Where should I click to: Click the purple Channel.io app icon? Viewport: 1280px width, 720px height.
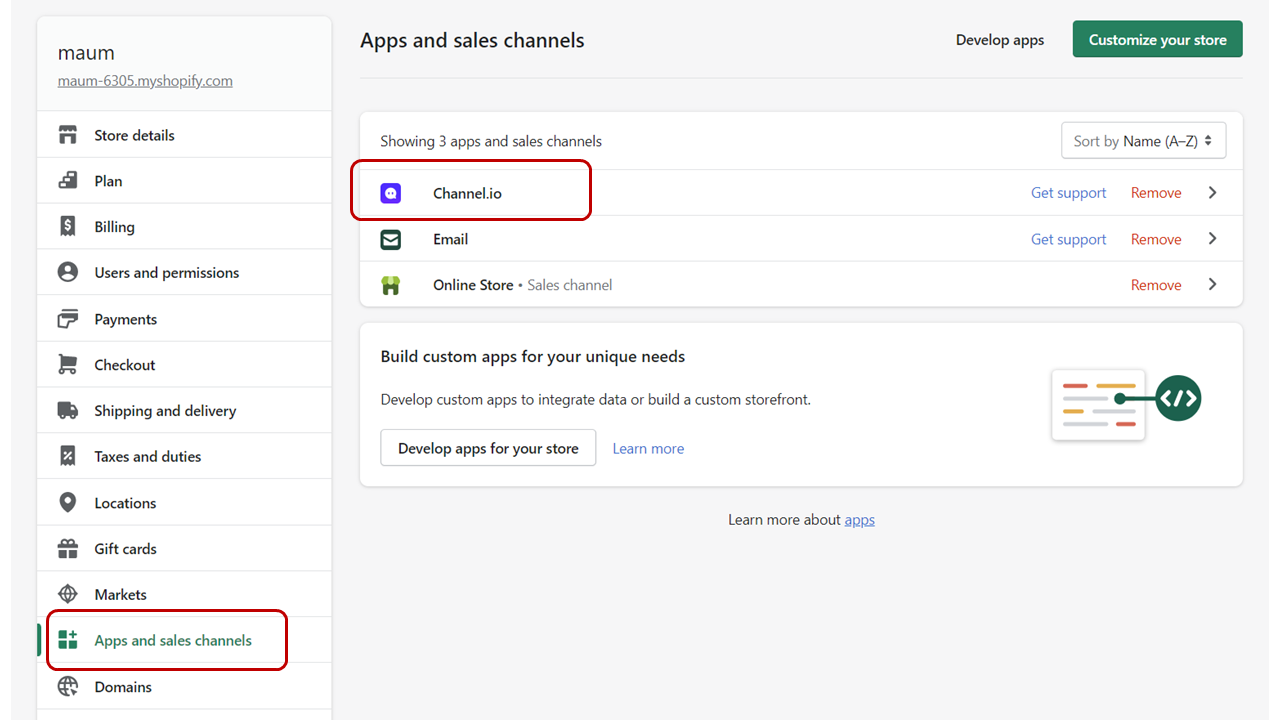click(391, 193)
